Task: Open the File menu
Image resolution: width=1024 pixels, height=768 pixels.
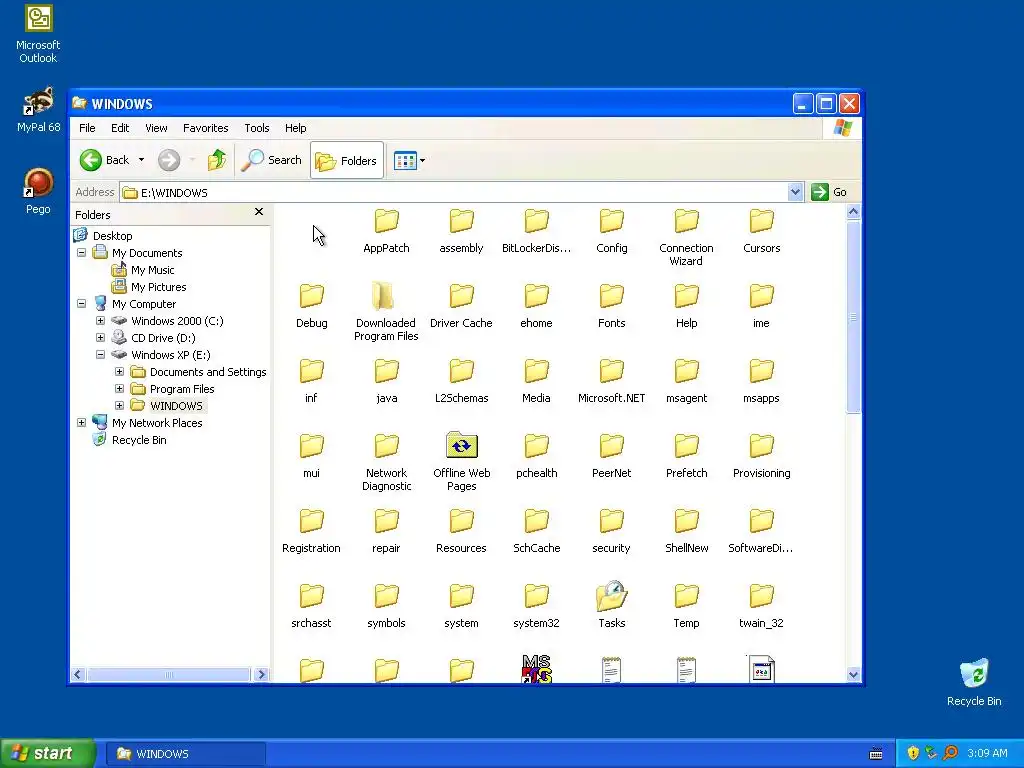Action: (87, 128)
